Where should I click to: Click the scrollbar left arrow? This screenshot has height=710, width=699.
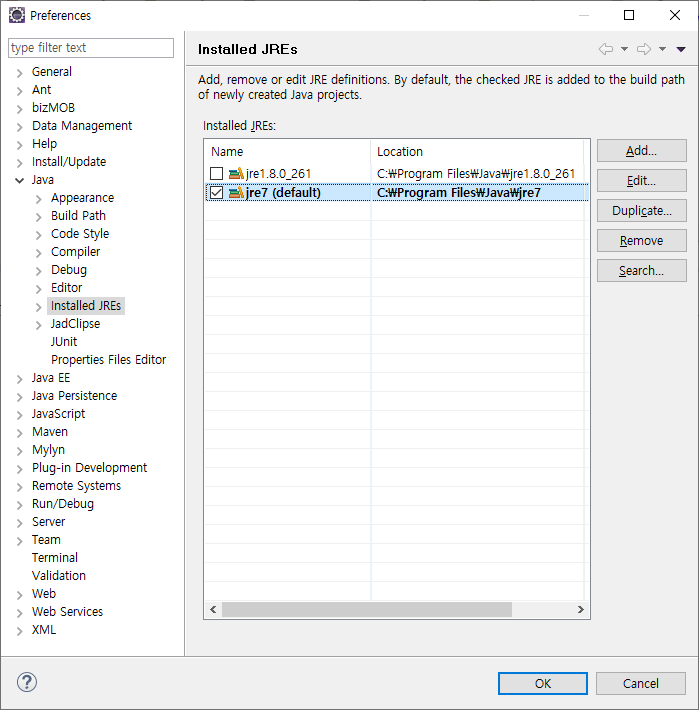213,609
